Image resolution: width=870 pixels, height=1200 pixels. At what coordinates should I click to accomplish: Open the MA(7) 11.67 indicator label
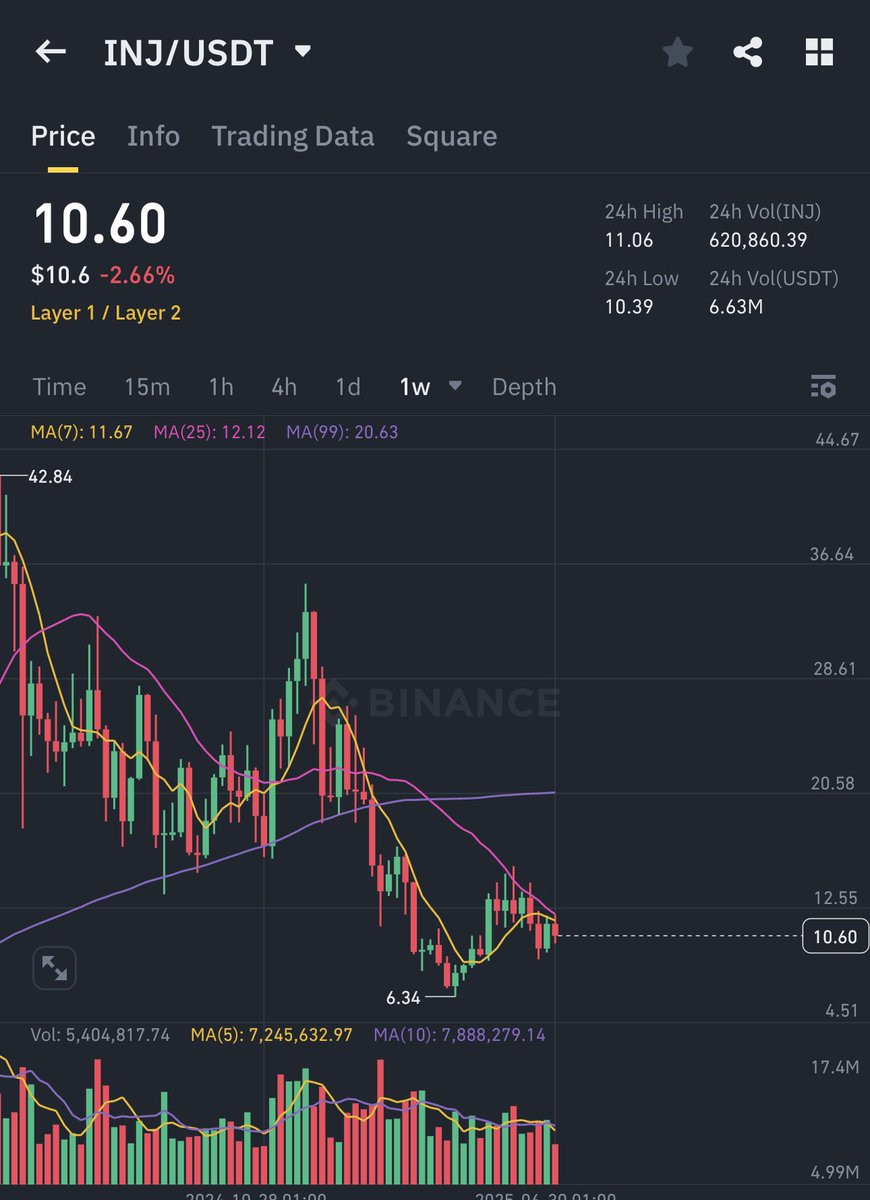[x=82, y=432]
